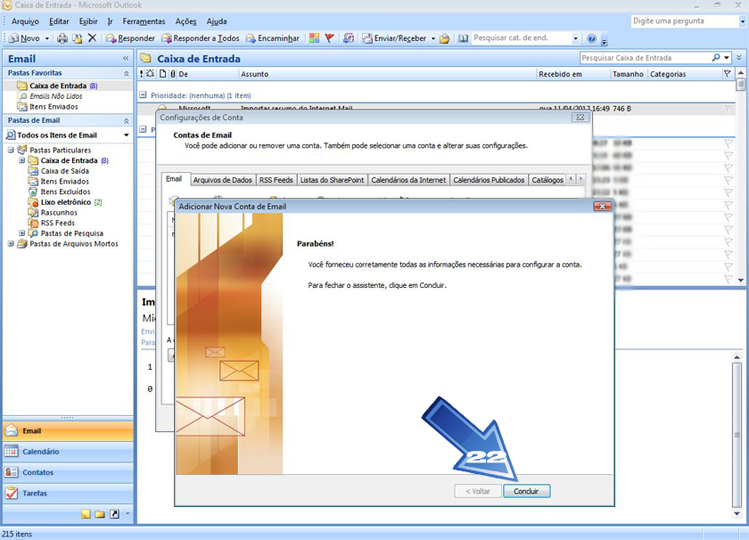
Task: Open the Novo dropdown arrow
Action: click(47, 38)
